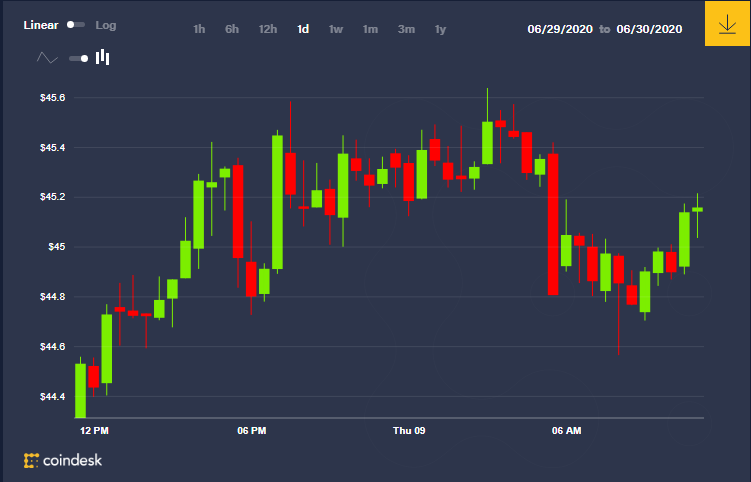This screenshot has height=482, width=751.
Task: Switch to the 1h timeframe
Action: point(199,29)
